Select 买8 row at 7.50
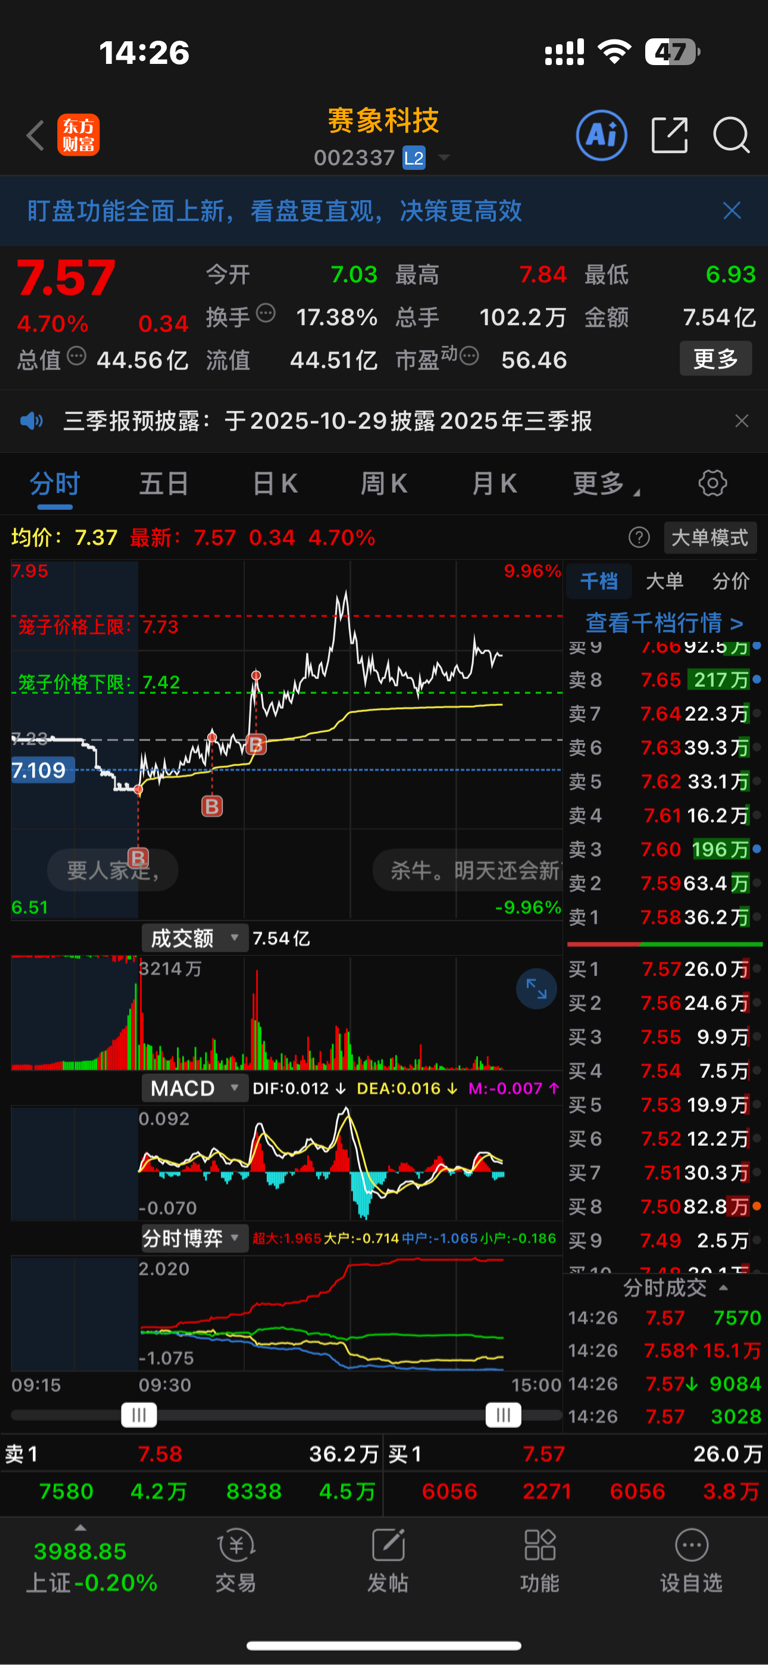Screen dimensions: 768x1665 click(x=664, y=1207)
